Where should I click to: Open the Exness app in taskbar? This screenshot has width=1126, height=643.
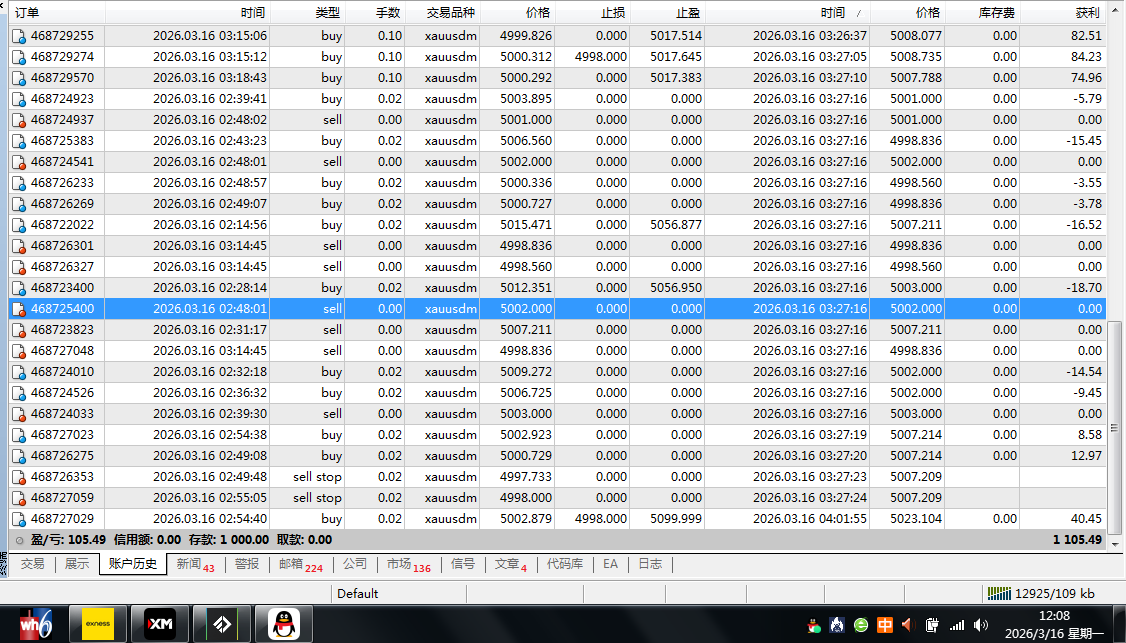pos(98,624)
